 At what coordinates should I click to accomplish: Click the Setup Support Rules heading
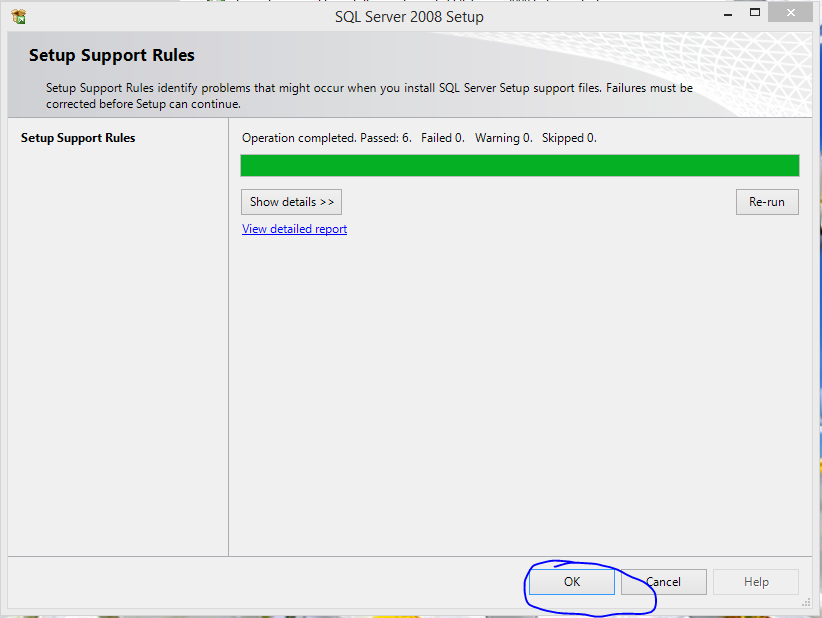[112, 55]
